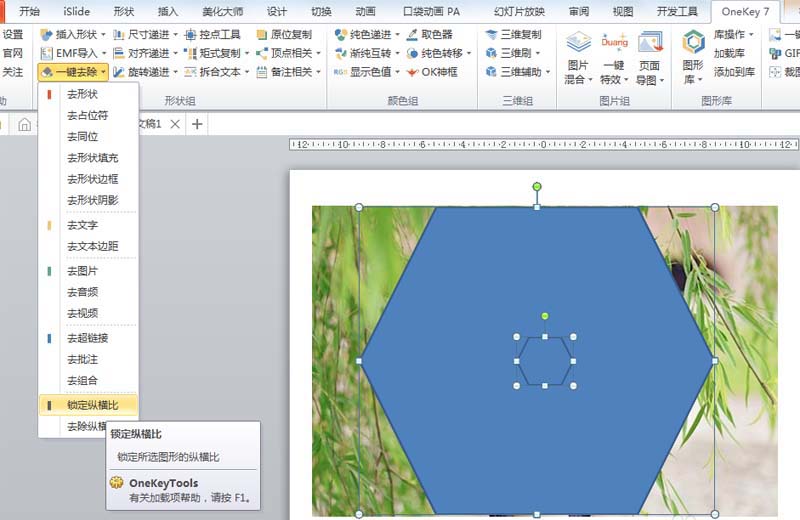The image size is (800, 520).
Task: Click the 插入形状 icon
Action: [x=46, y=35]
